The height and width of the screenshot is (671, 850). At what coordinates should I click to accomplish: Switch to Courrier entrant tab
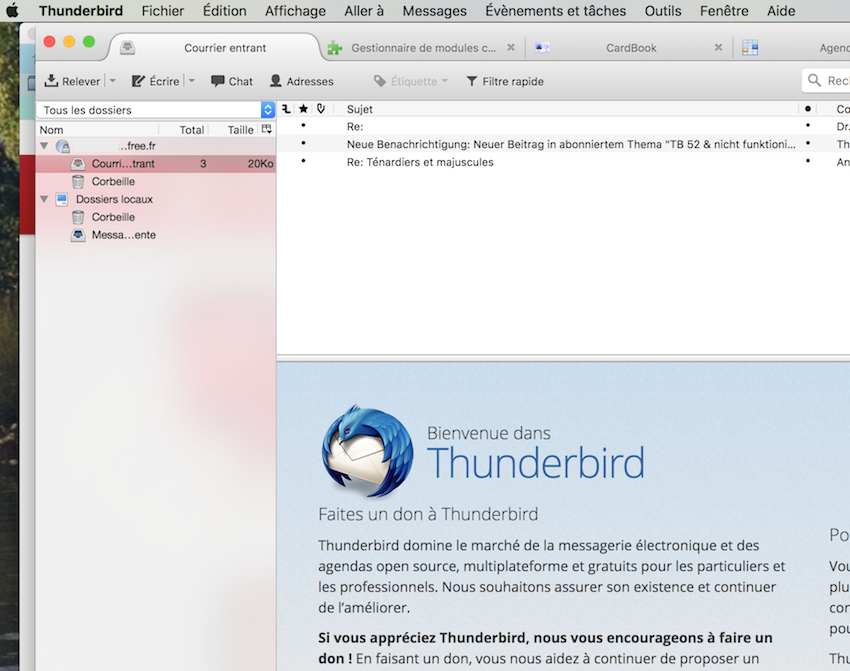(x=216, y=48)
